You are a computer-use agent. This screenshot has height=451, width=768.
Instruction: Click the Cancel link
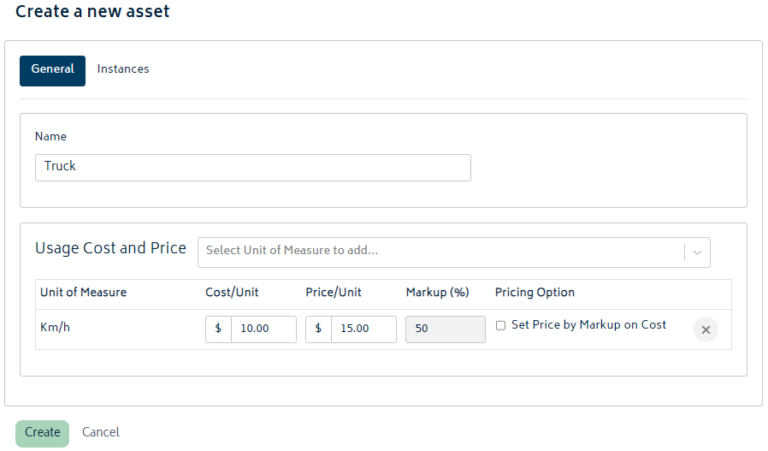[100, 433]
